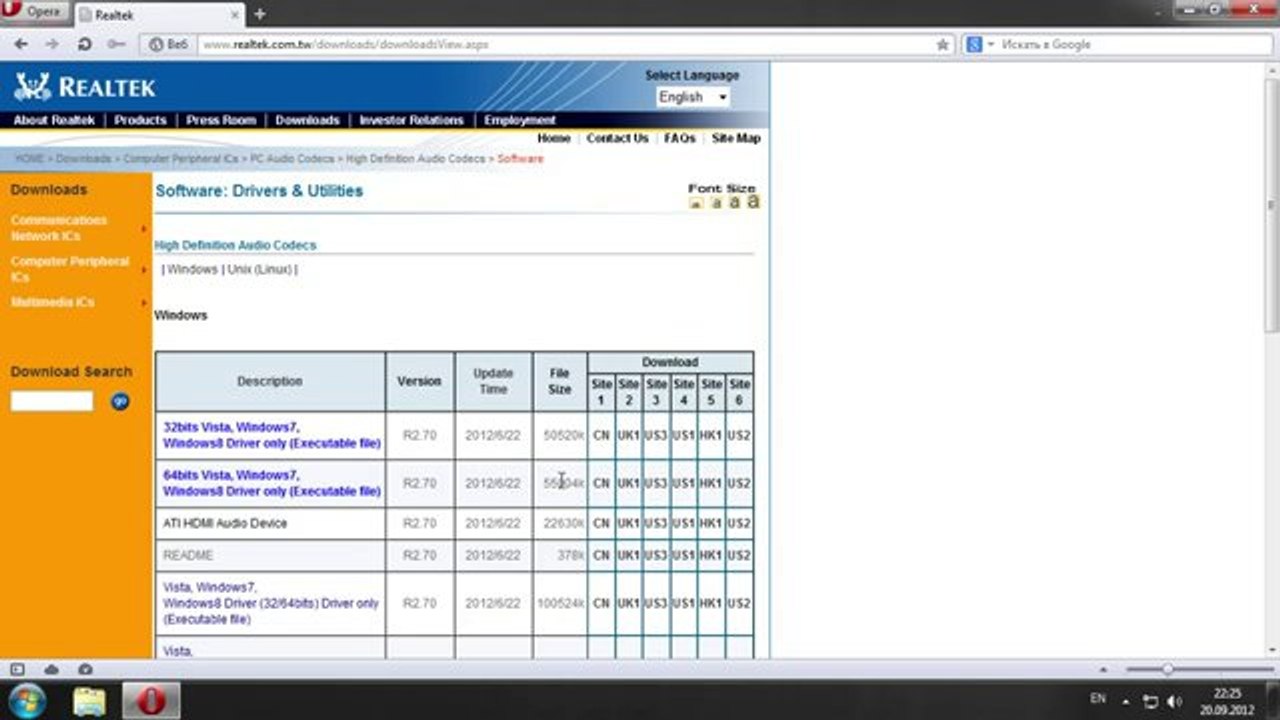Image resolution: width=1280 pixels, height=720 pixels.
Task: Click the Download Search go button
Action: click(x=120, y=401)
